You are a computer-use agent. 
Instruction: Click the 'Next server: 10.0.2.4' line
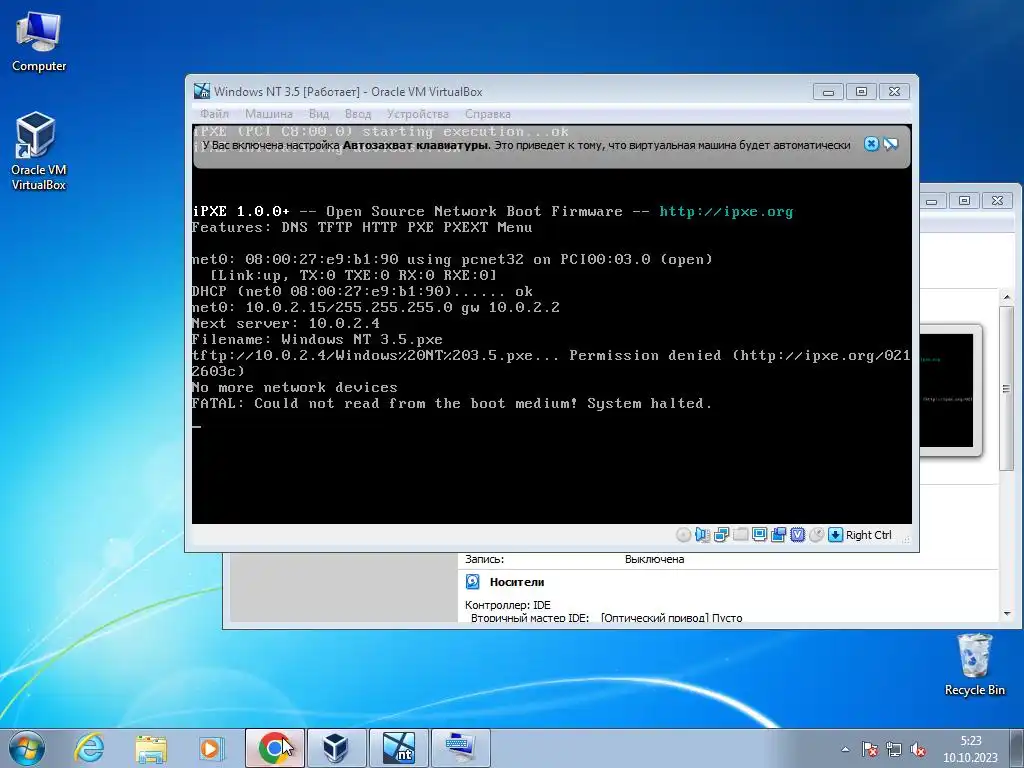coord(285,323)
